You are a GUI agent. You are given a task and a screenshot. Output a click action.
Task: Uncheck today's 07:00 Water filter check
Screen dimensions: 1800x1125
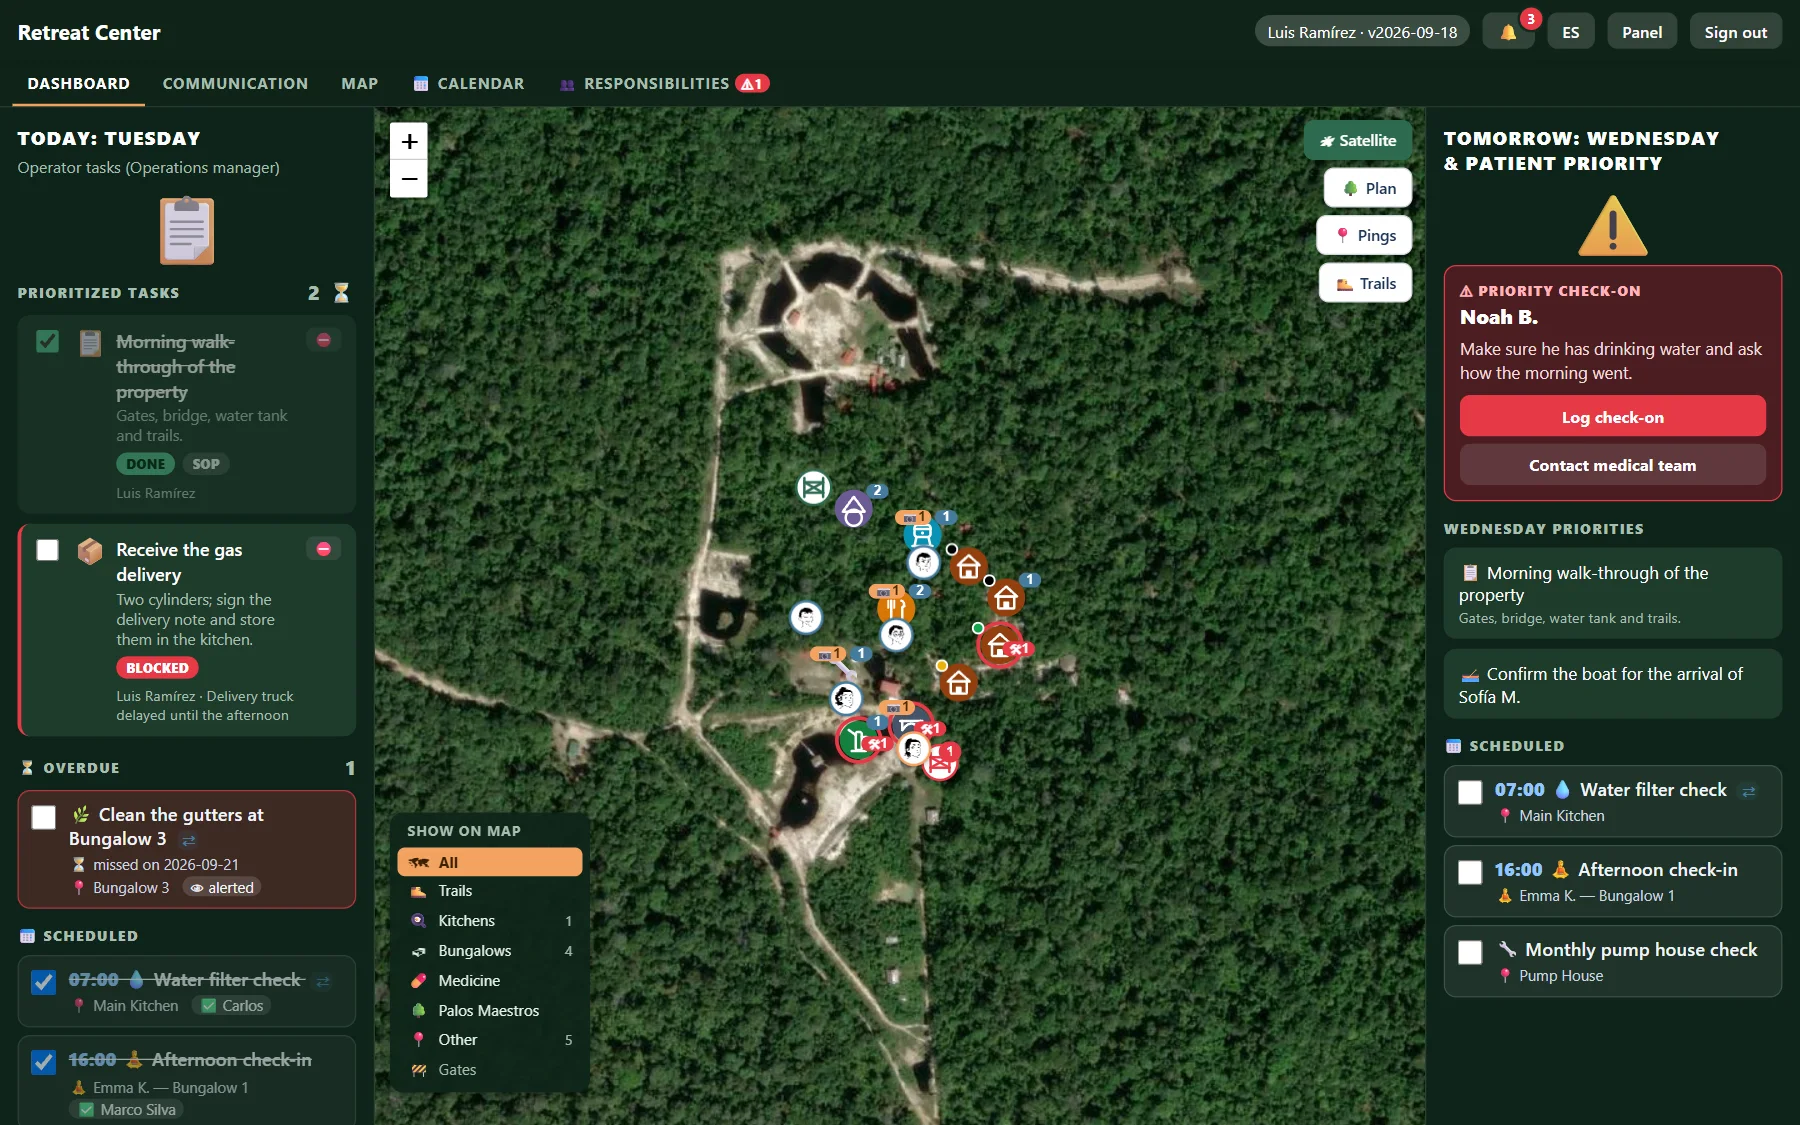[43, 982]
